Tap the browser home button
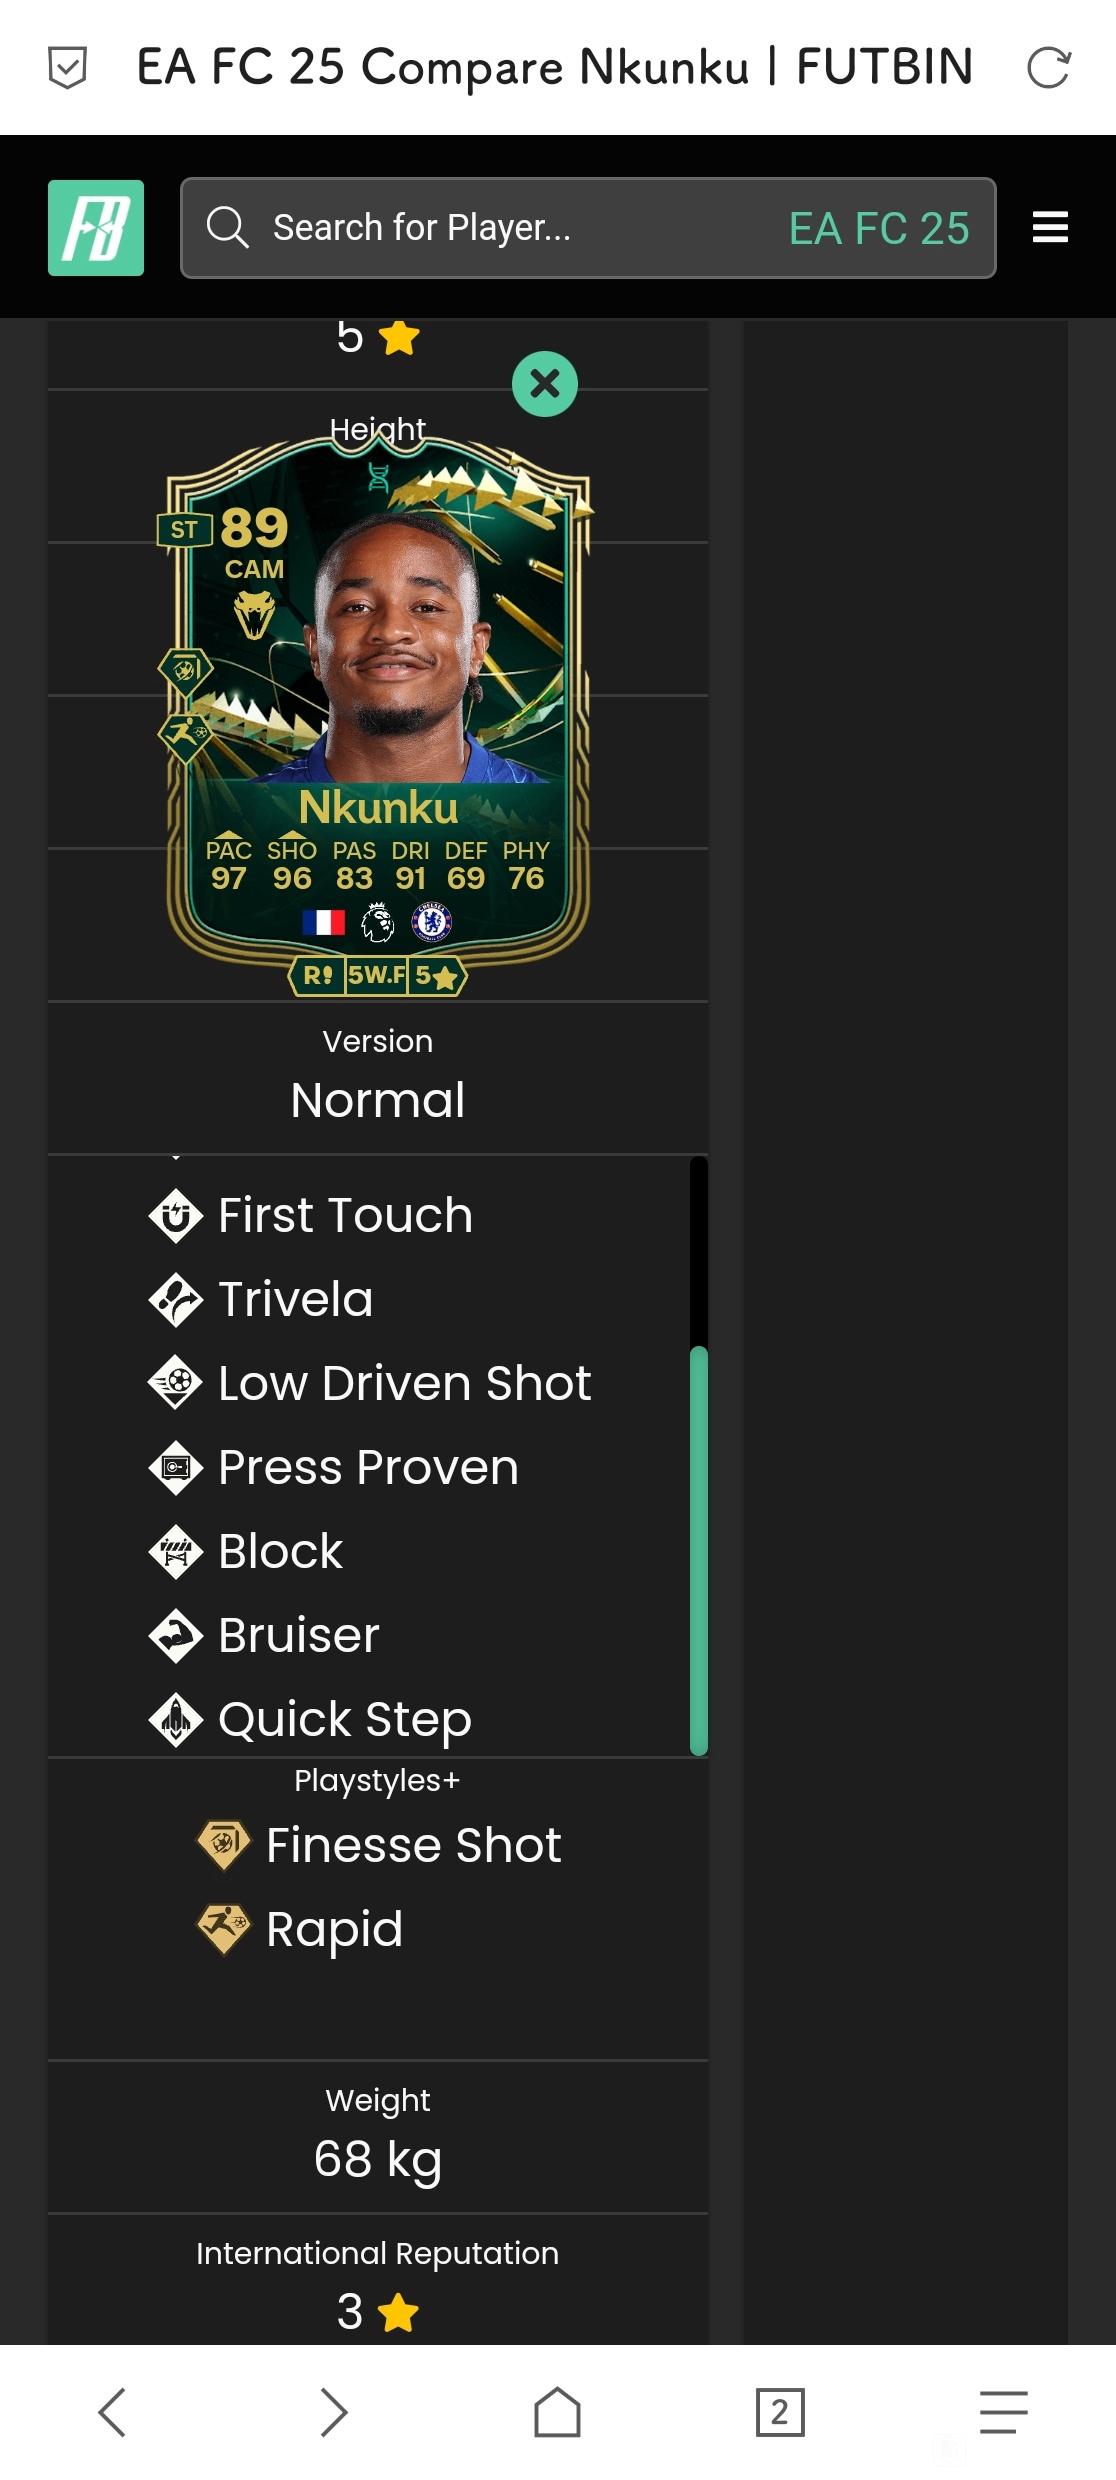The image size is (1116, 2480). (x=557, y=2412)
